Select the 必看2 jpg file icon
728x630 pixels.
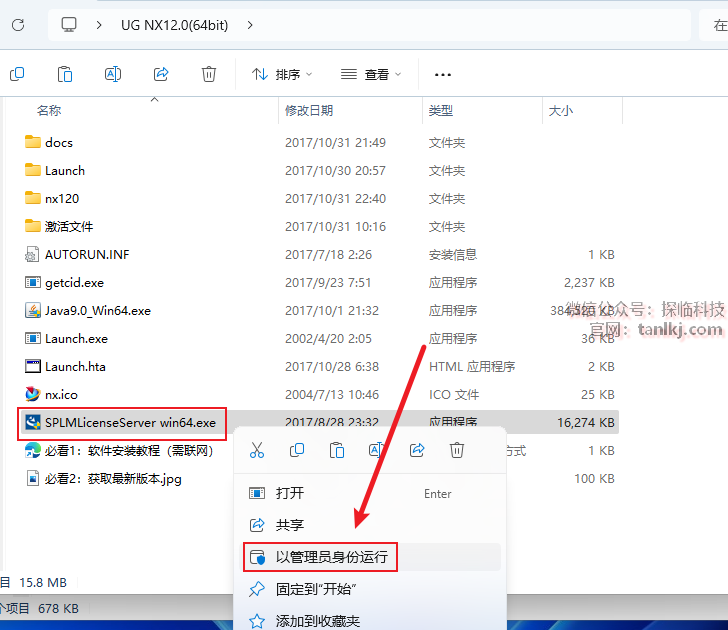pos(32,478)
